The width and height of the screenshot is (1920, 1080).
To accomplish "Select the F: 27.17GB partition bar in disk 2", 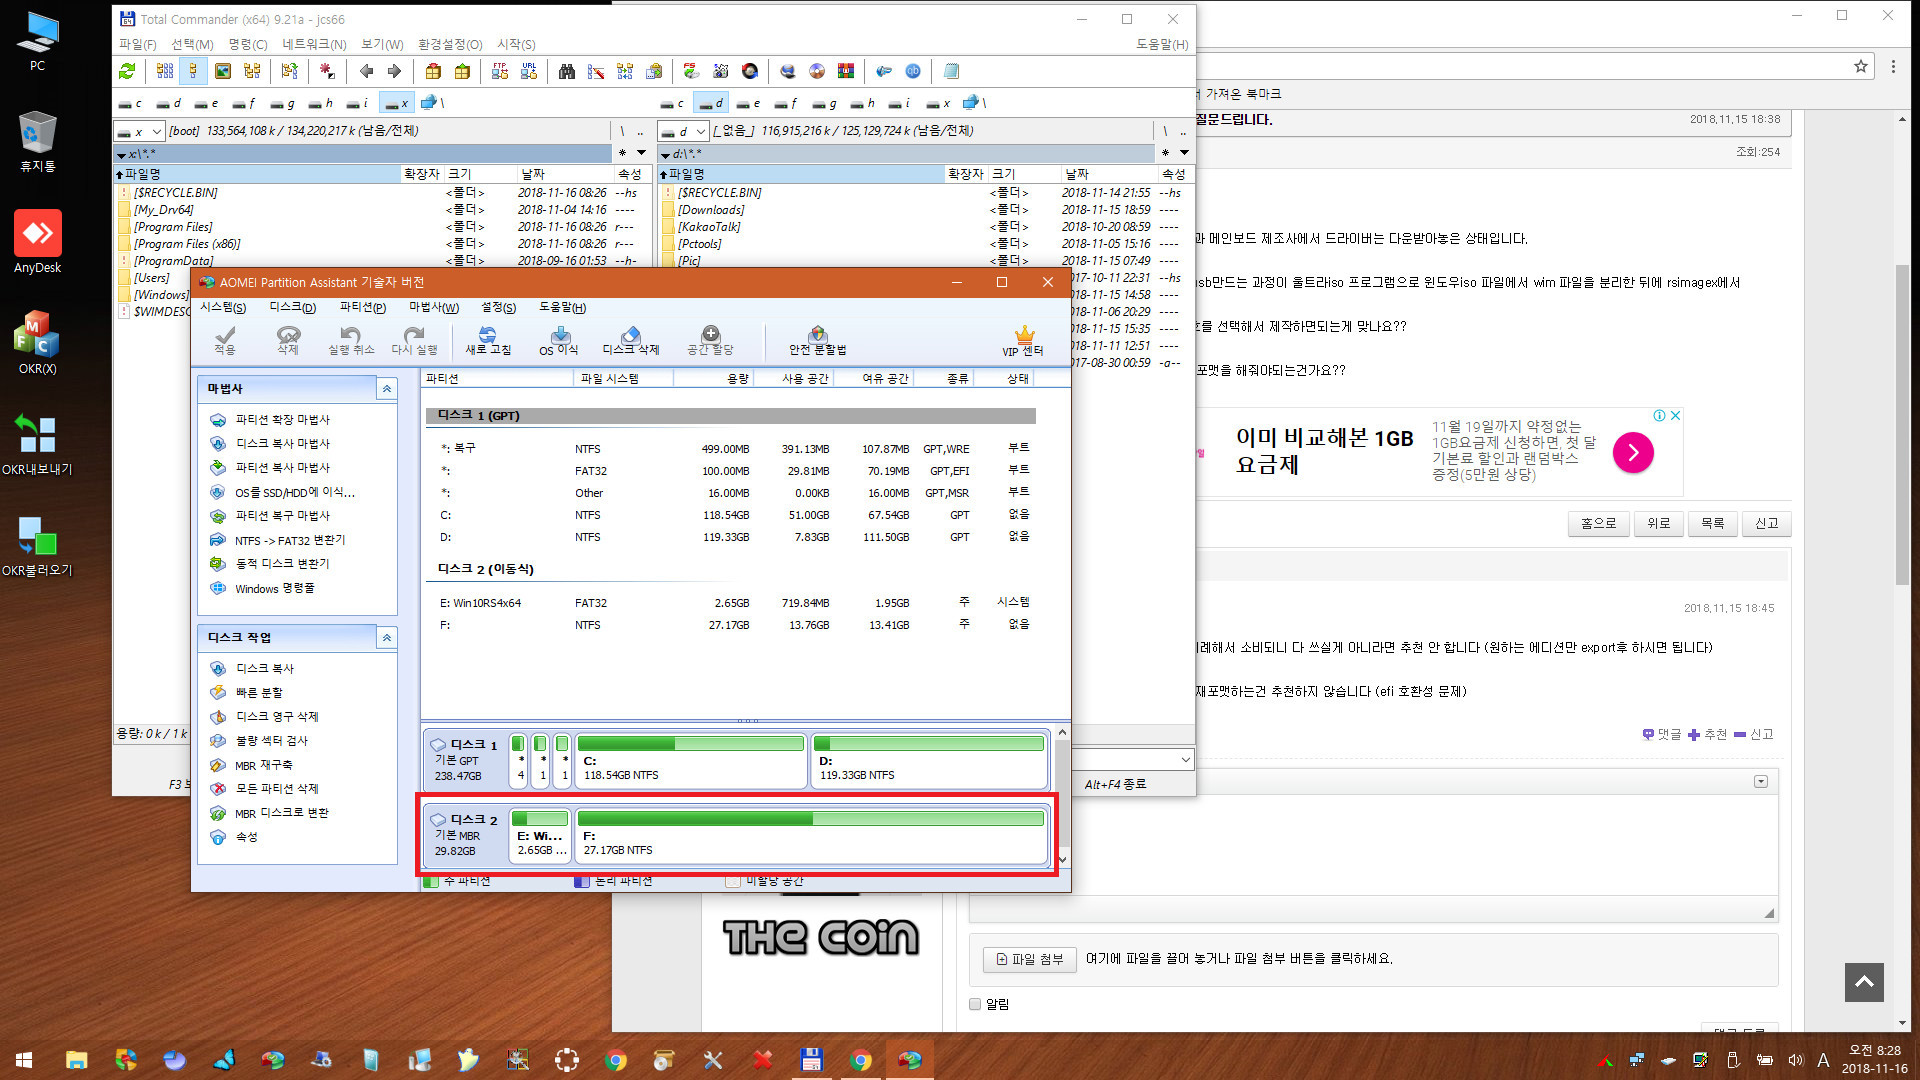I will pos(812,834).
